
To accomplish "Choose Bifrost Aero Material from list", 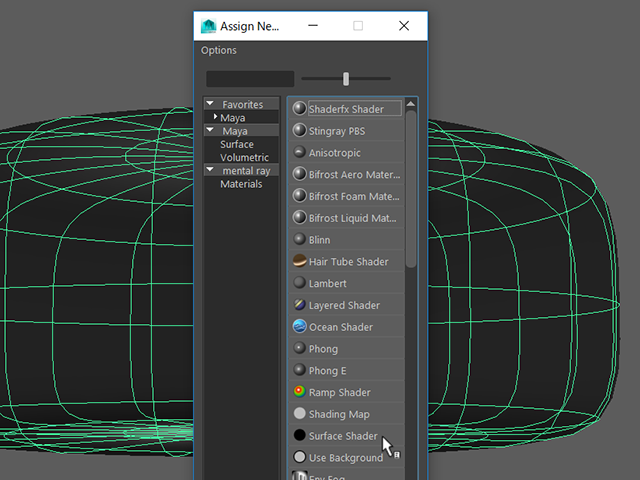I will [x=347, y=174].
